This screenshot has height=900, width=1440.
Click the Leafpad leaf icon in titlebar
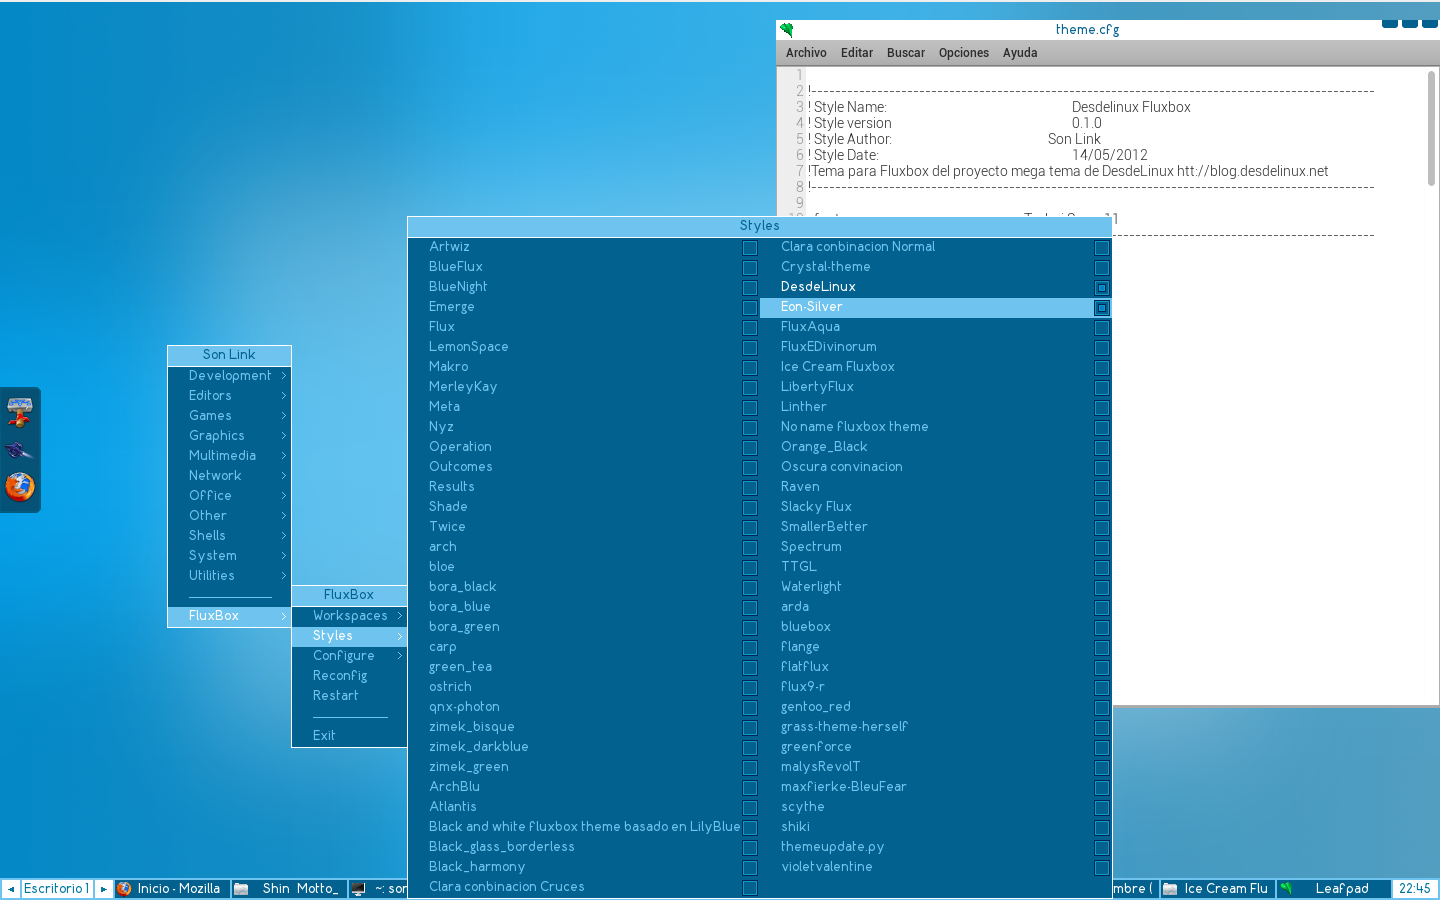787,30
